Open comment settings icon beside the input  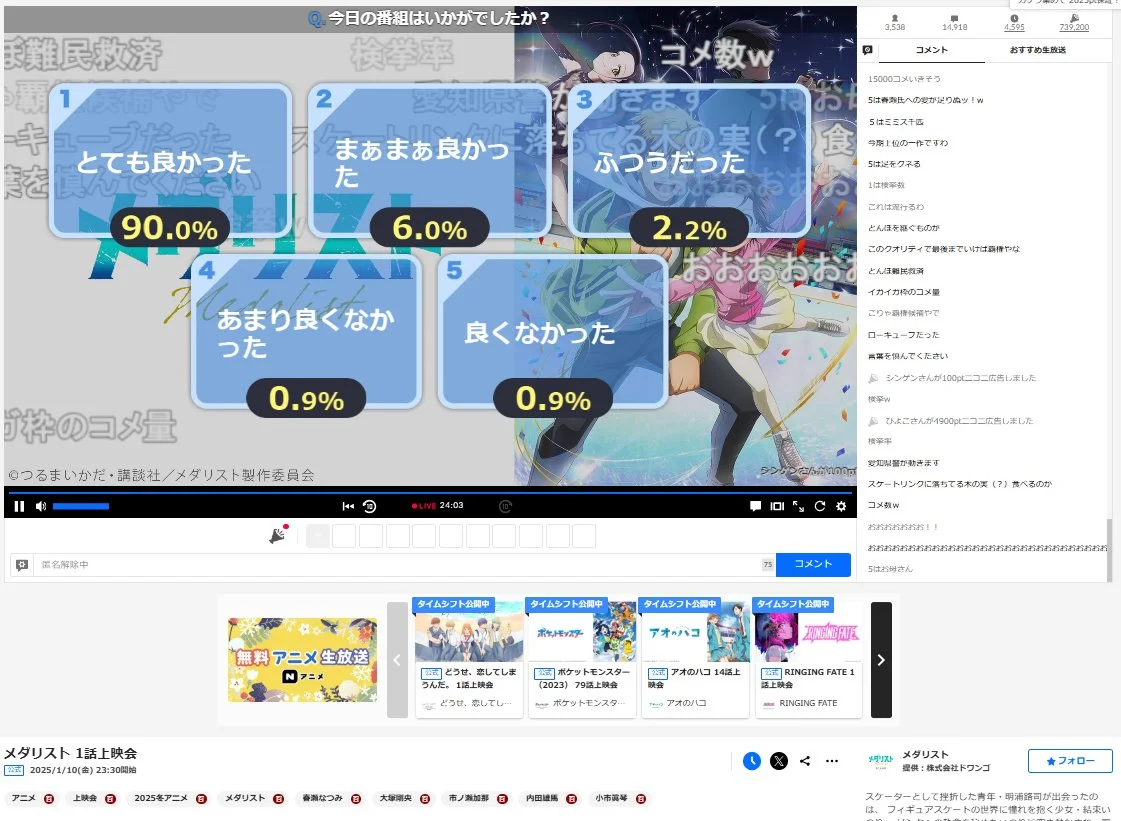point(22,565)
